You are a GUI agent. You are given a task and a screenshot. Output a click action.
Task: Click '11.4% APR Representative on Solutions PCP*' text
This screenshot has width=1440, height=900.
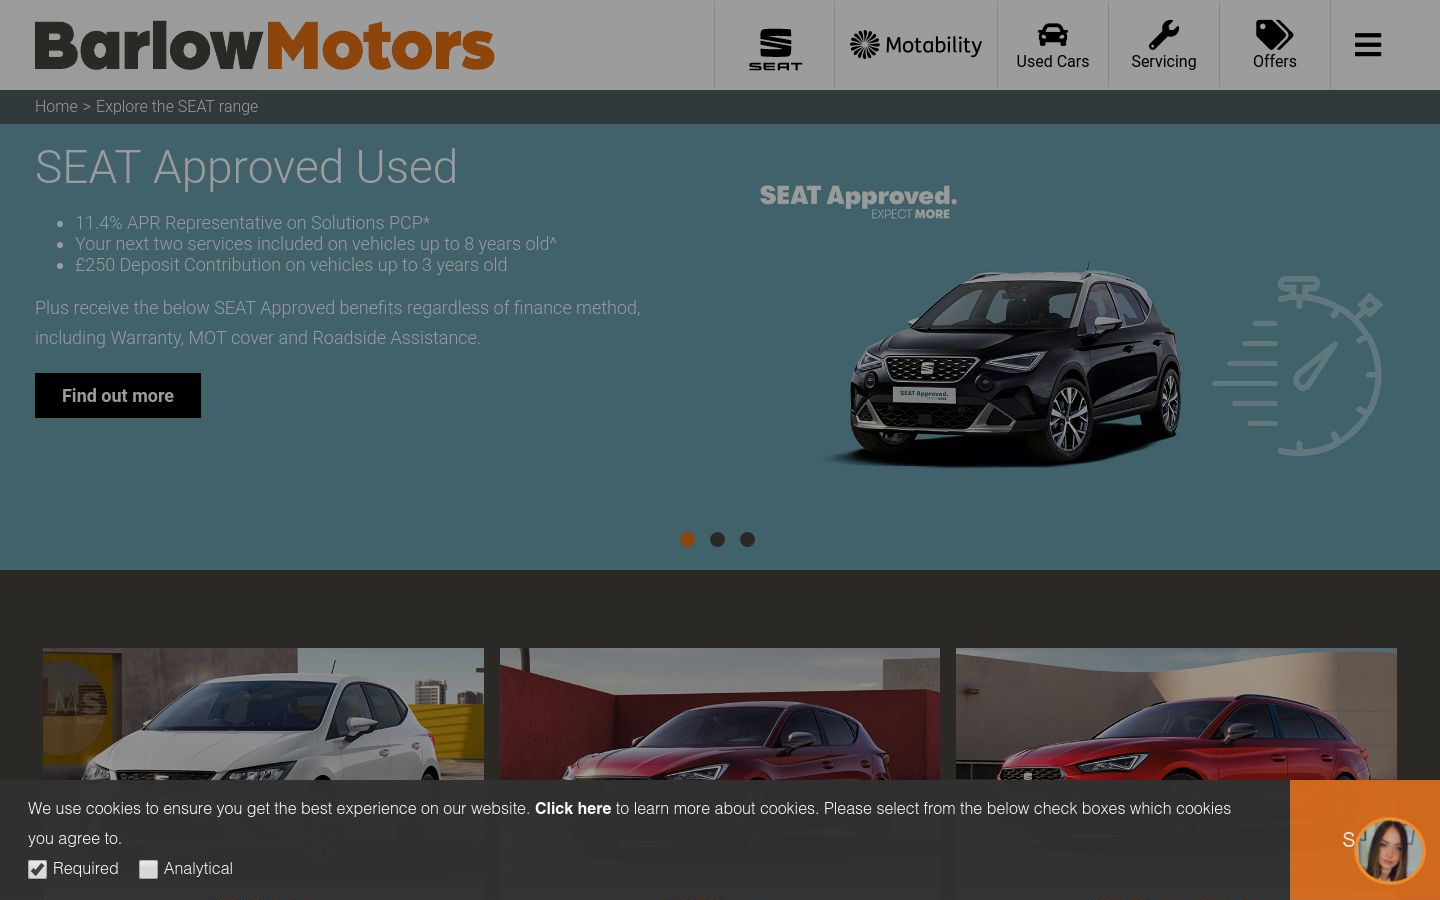point(253,223)
